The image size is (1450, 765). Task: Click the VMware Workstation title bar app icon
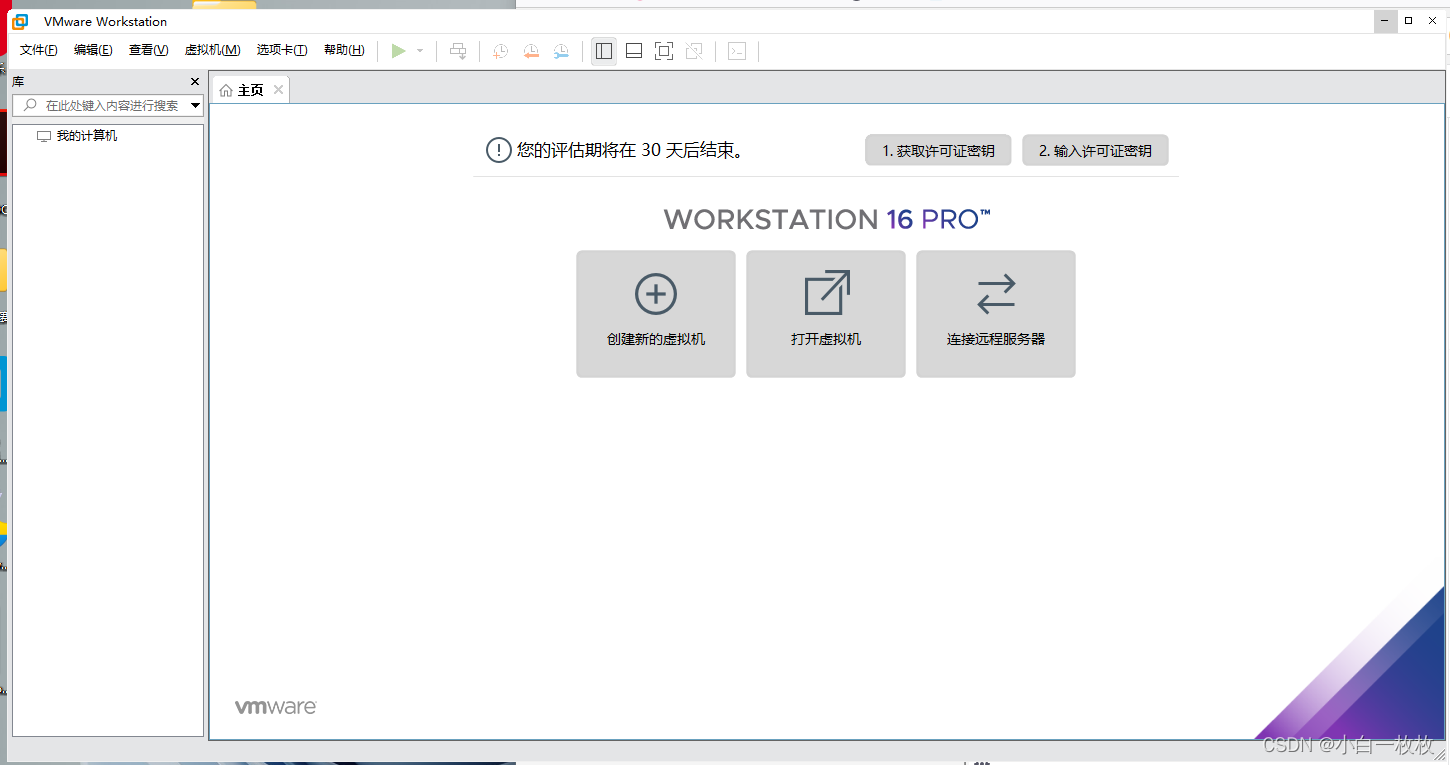click(x=20, y=21)
